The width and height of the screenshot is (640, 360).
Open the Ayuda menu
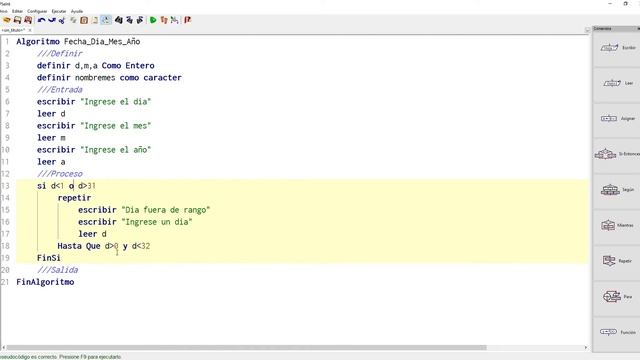pyautogui.click(x=77, y=11)
